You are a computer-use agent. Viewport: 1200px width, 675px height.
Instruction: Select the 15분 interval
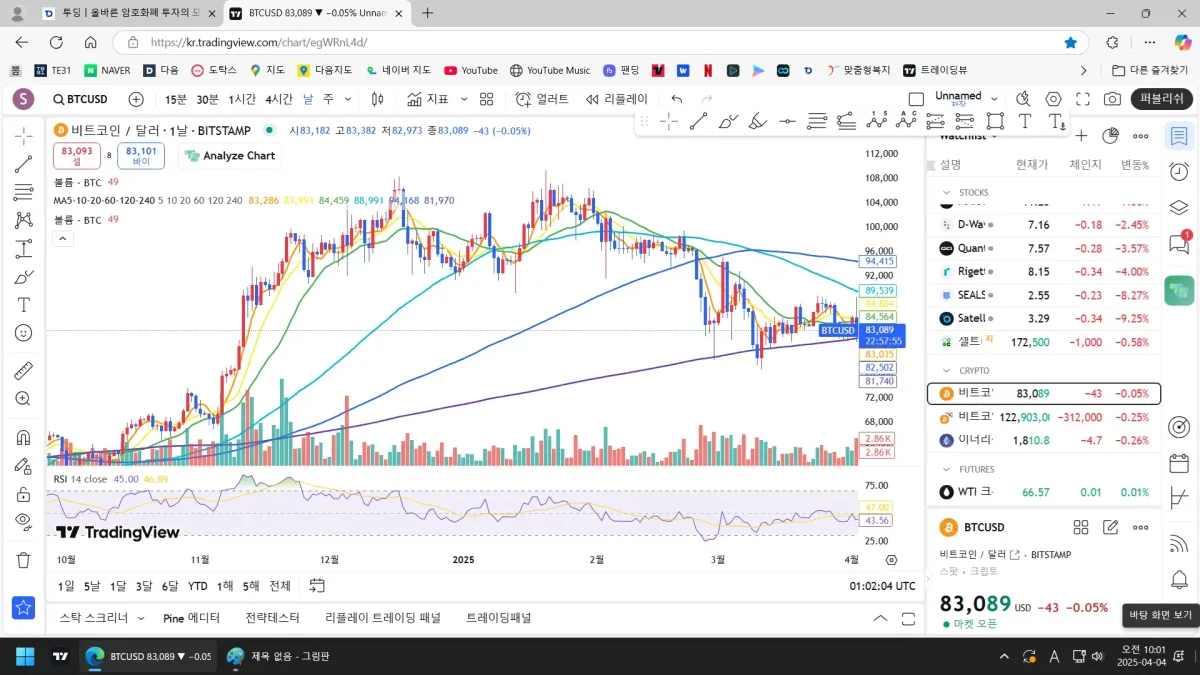click(x=176, y=99)
